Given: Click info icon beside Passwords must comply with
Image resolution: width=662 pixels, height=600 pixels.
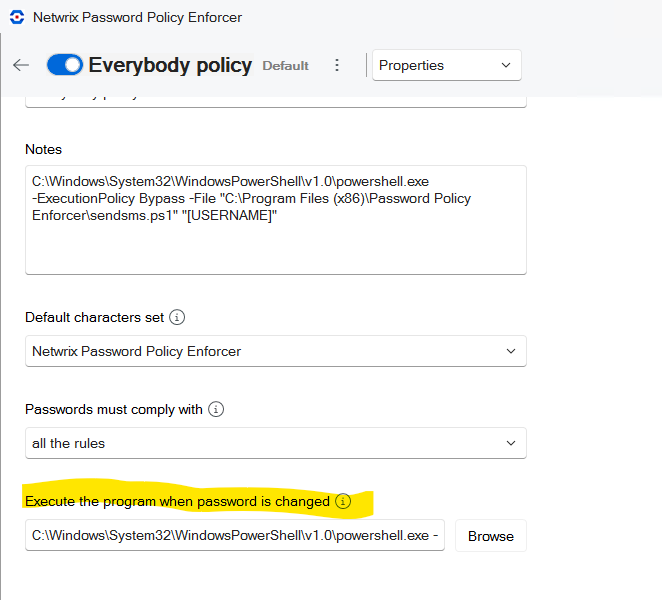Looking at the screenshot, I should 217,409.
